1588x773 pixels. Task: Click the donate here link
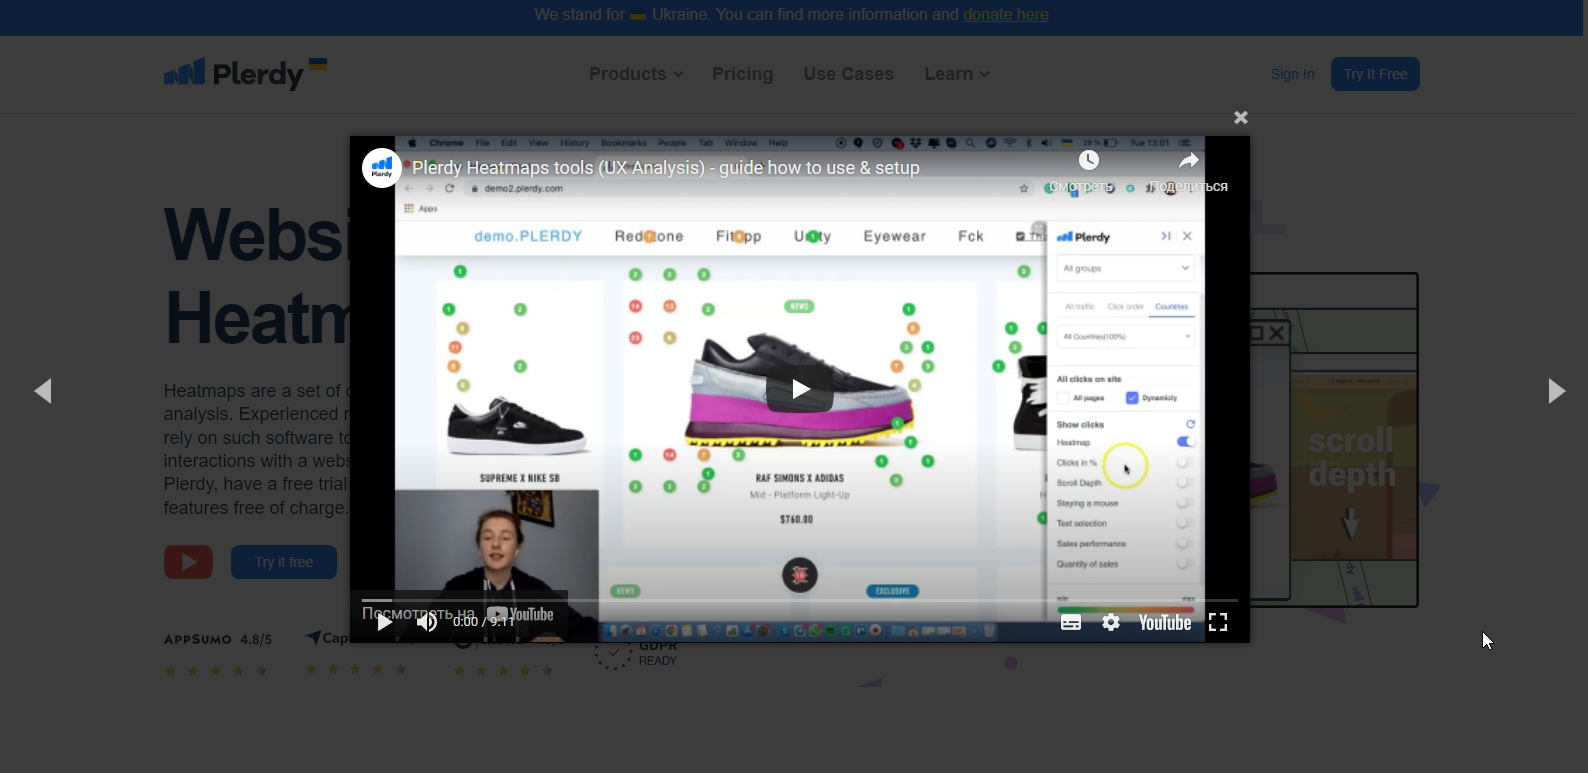tap(1006, 15)
